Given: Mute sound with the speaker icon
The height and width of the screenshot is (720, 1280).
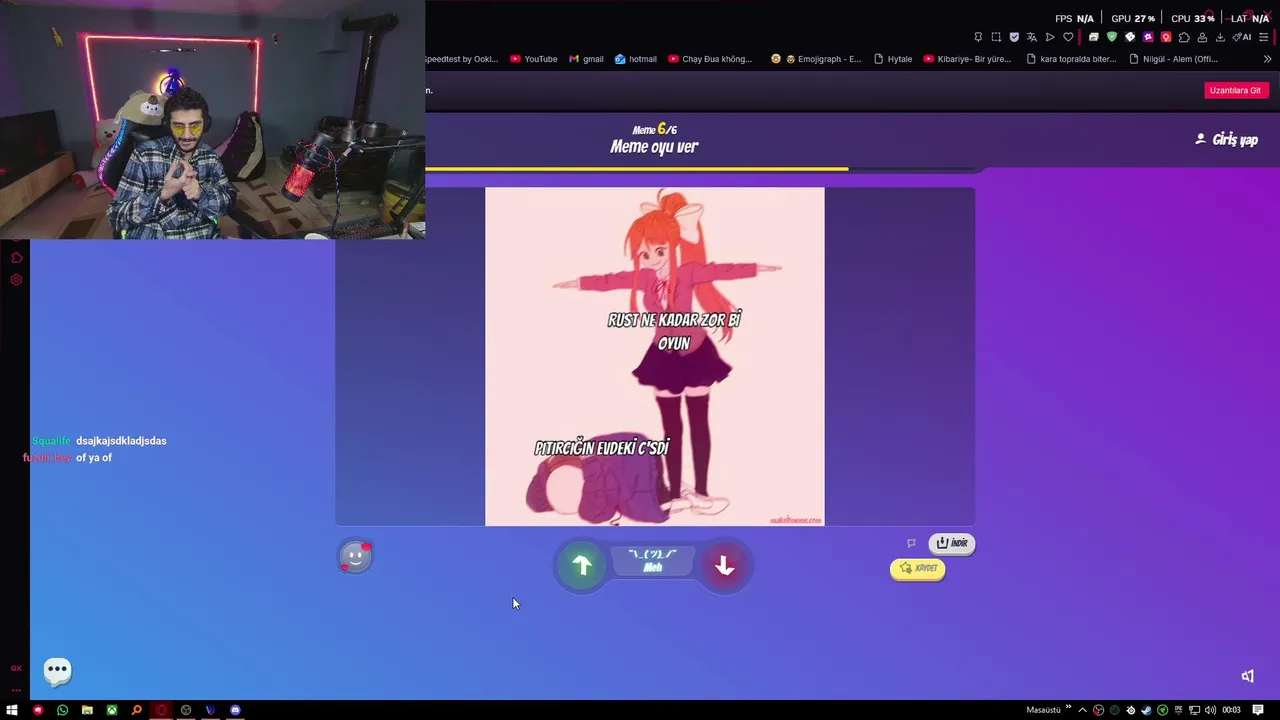Looking at the screenshot, I should (x=1247, y=676).
